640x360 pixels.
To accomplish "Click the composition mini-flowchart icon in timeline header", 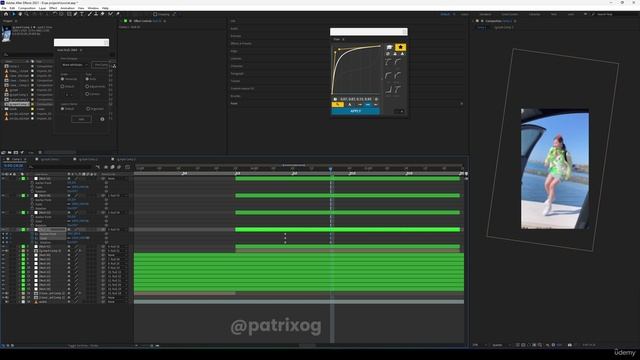I will (x=98, y=167).
